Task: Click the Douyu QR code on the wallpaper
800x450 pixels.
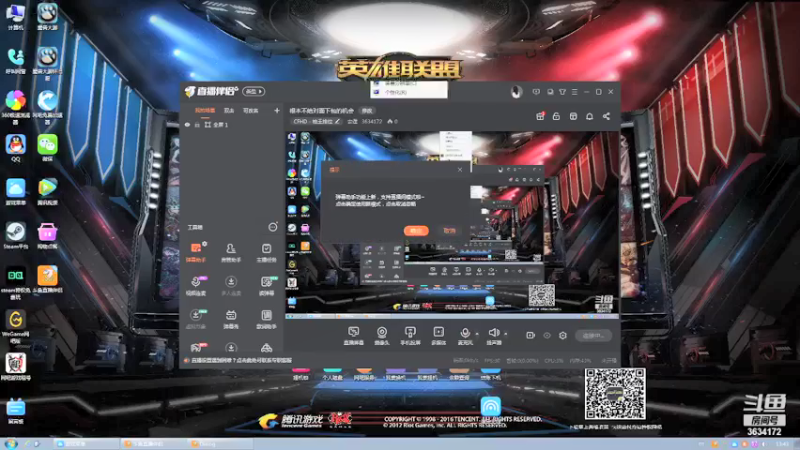Action: (x=615, y=393)
